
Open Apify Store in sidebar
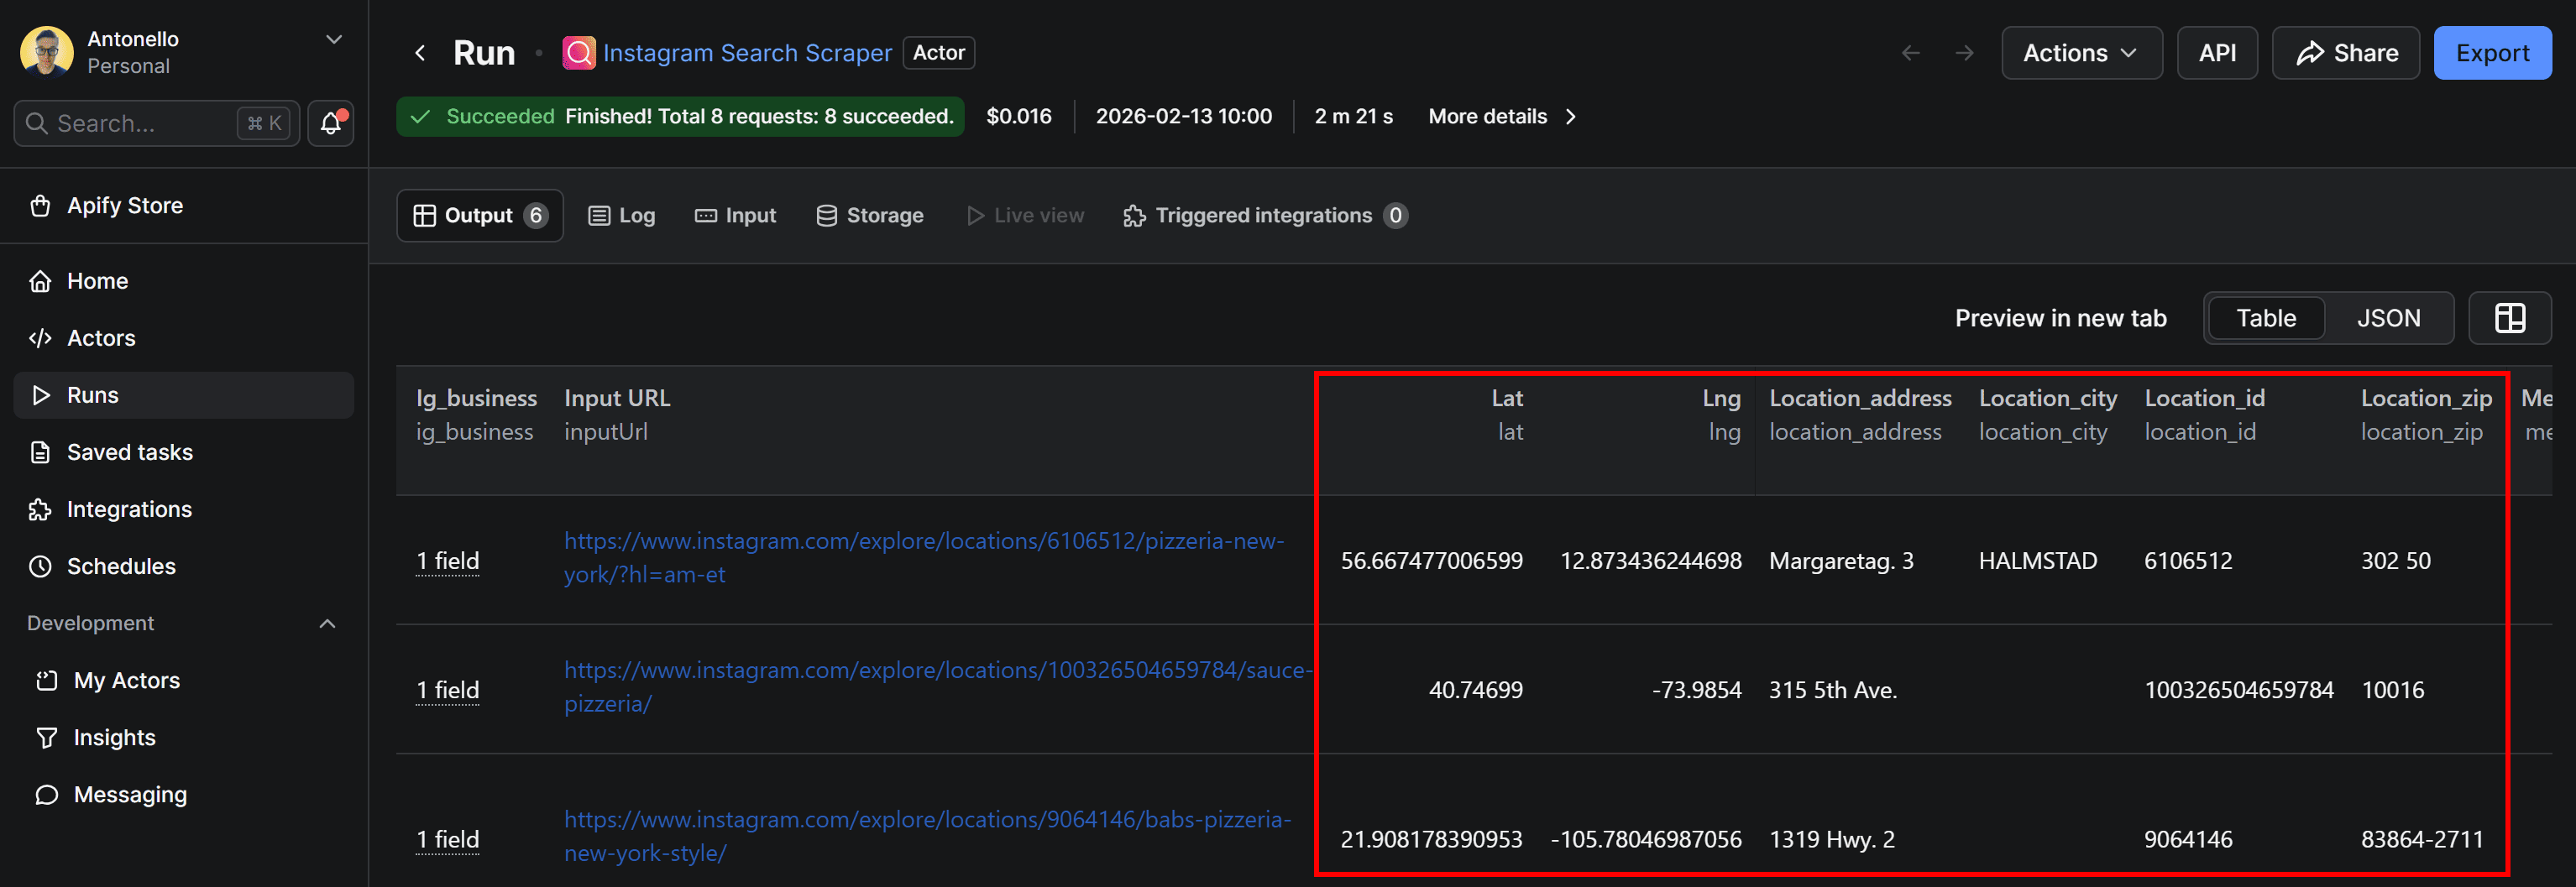[124, 205]
